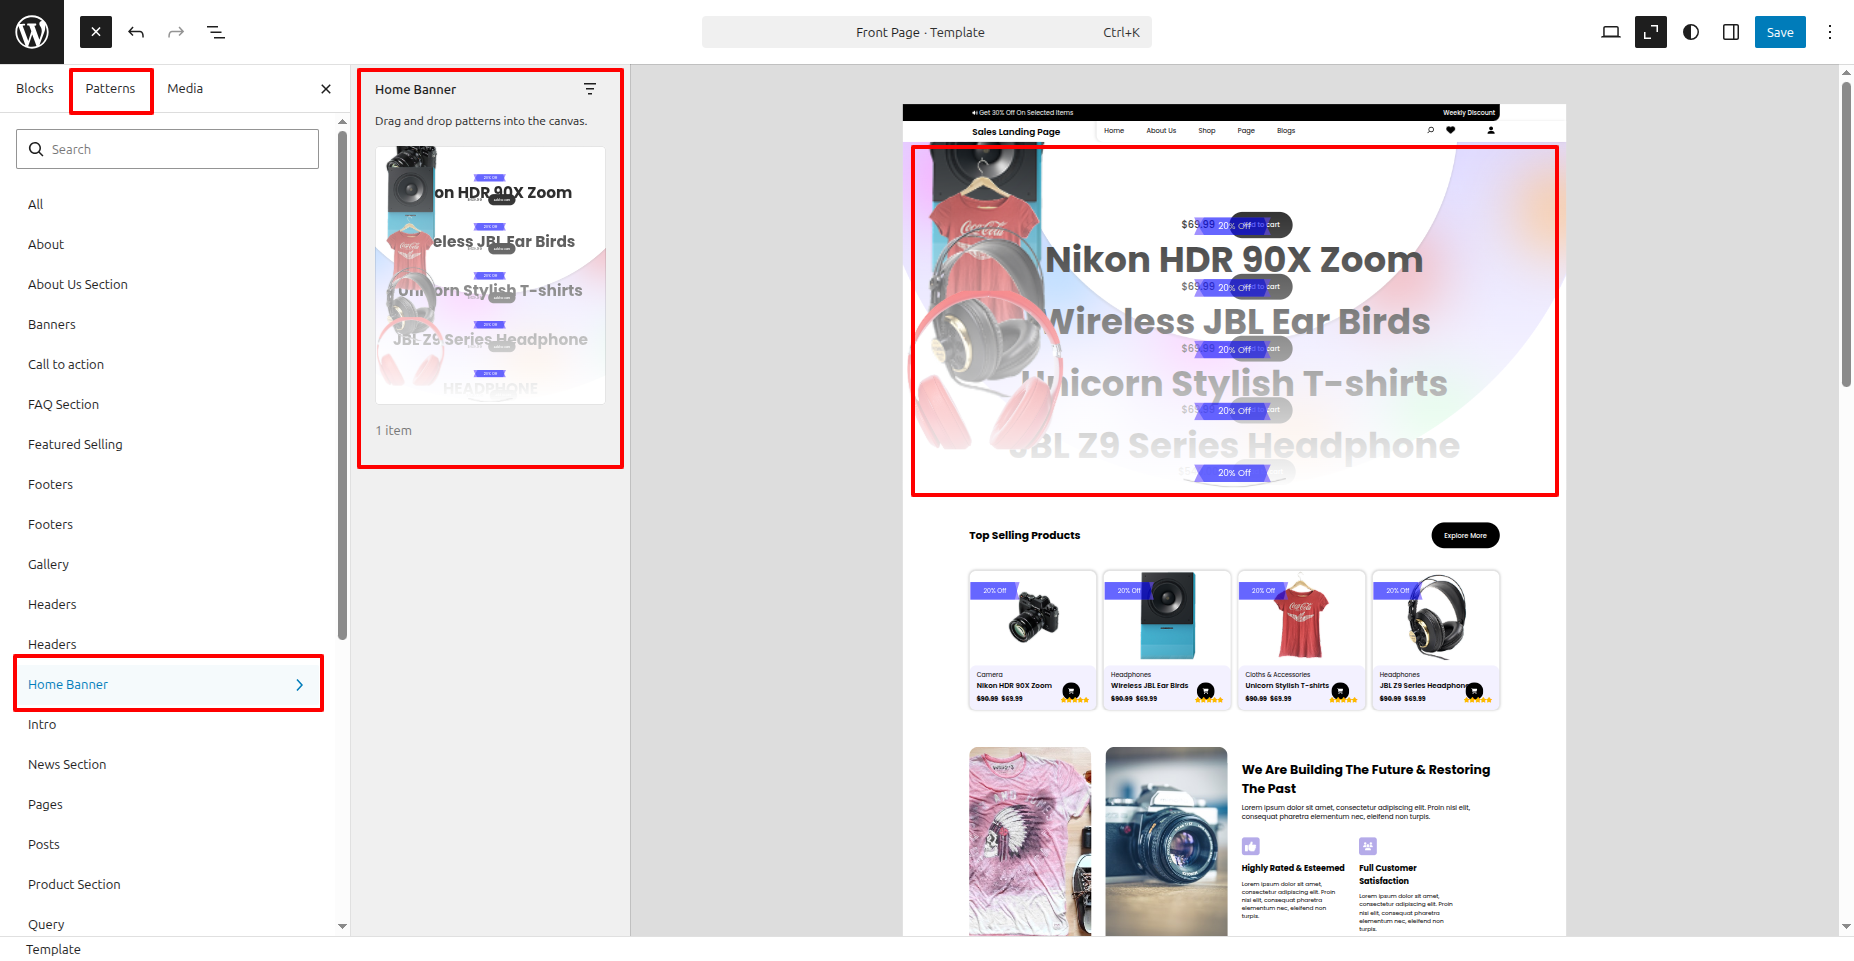The width and height of the screenshot is (1854, 961).
Task: Open the Options three-dot menu
Action: 1830,32
